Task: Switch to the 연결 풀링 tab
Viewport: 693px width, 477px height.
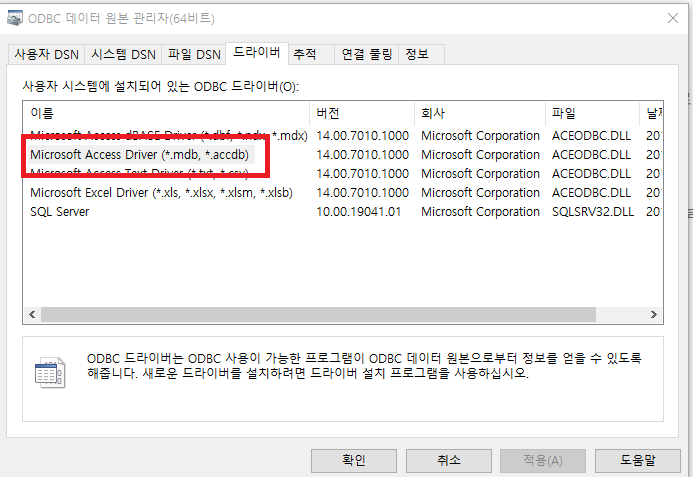Action: tap(367, 54)
